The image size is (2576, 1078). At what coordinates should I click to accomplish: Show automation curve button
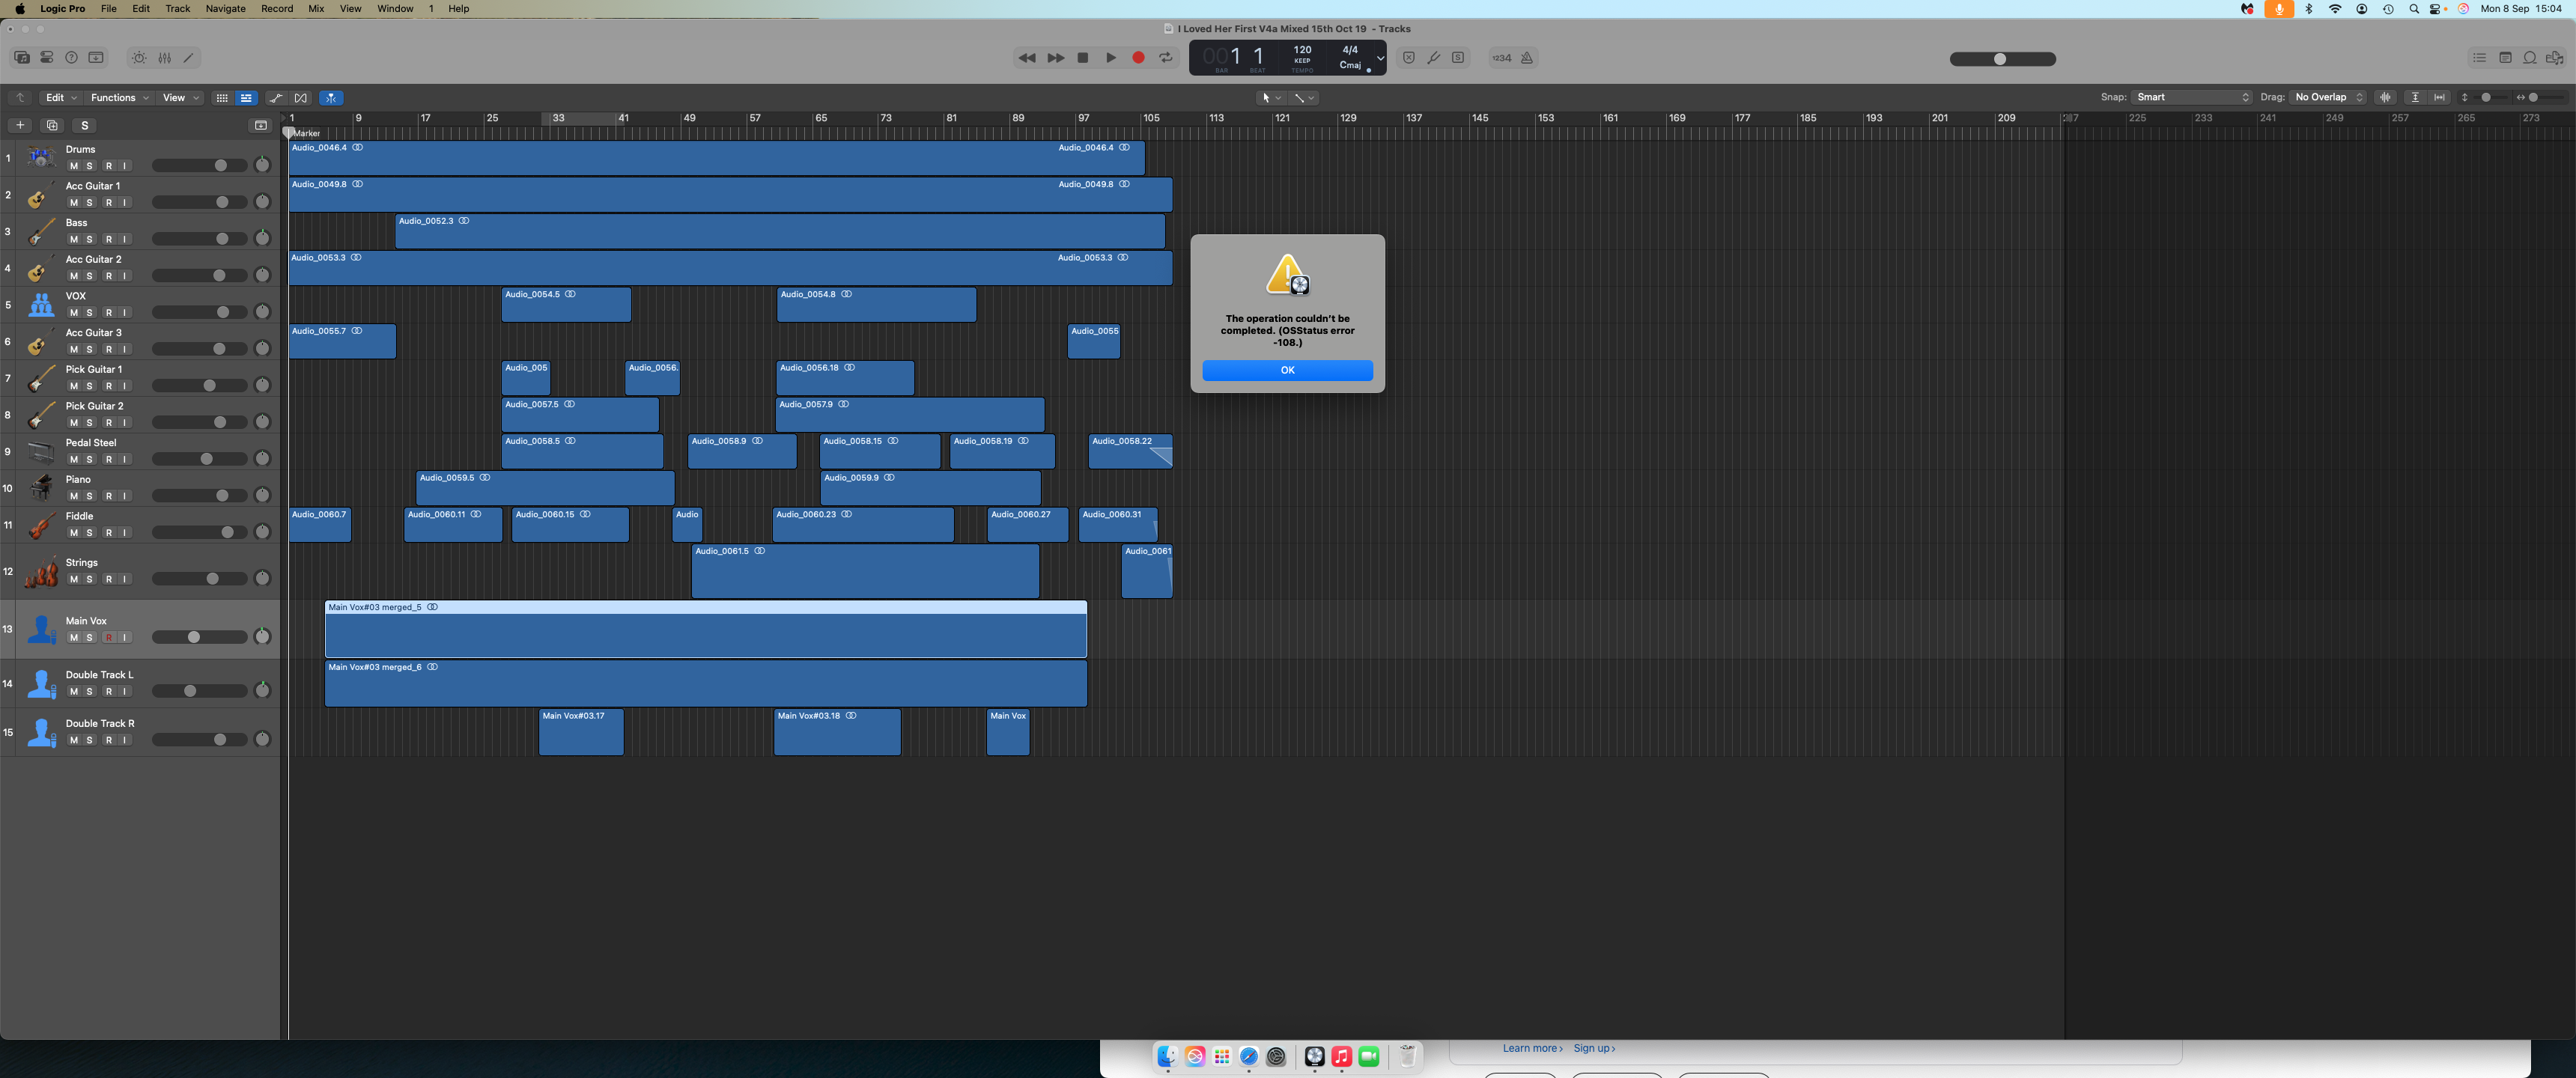point(275,98)
